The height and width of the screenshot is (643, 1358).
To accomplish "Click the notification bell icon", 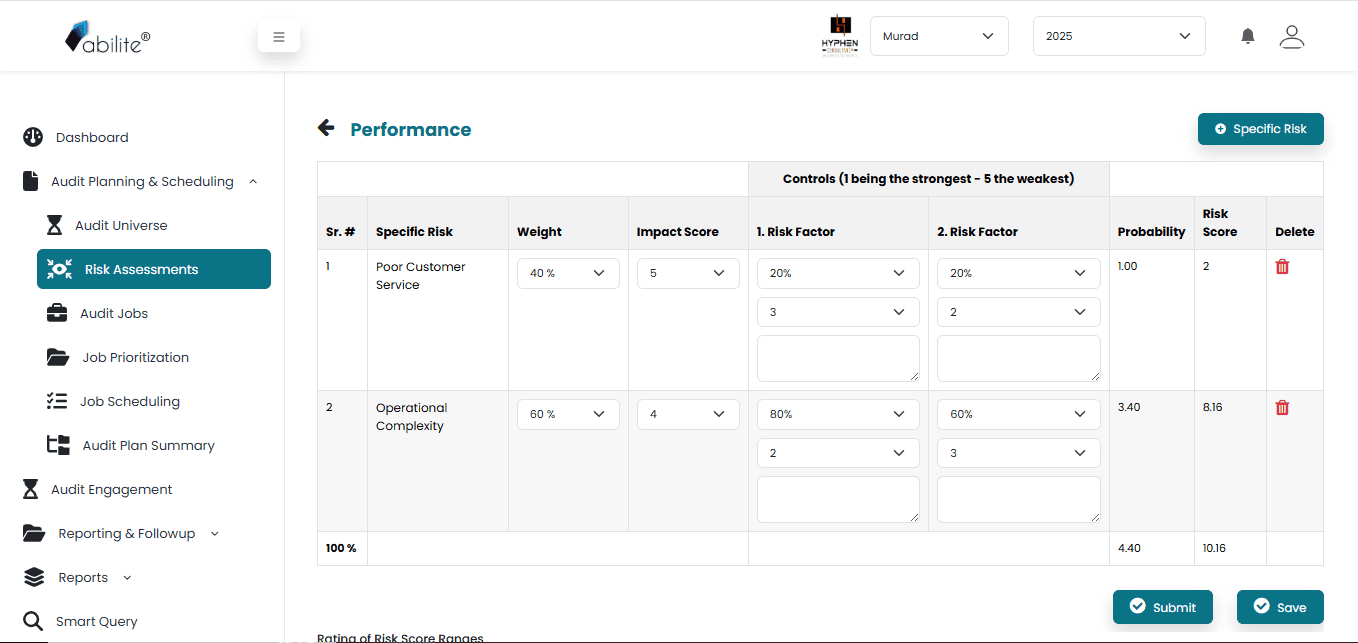I will (x=1247, y=36).
